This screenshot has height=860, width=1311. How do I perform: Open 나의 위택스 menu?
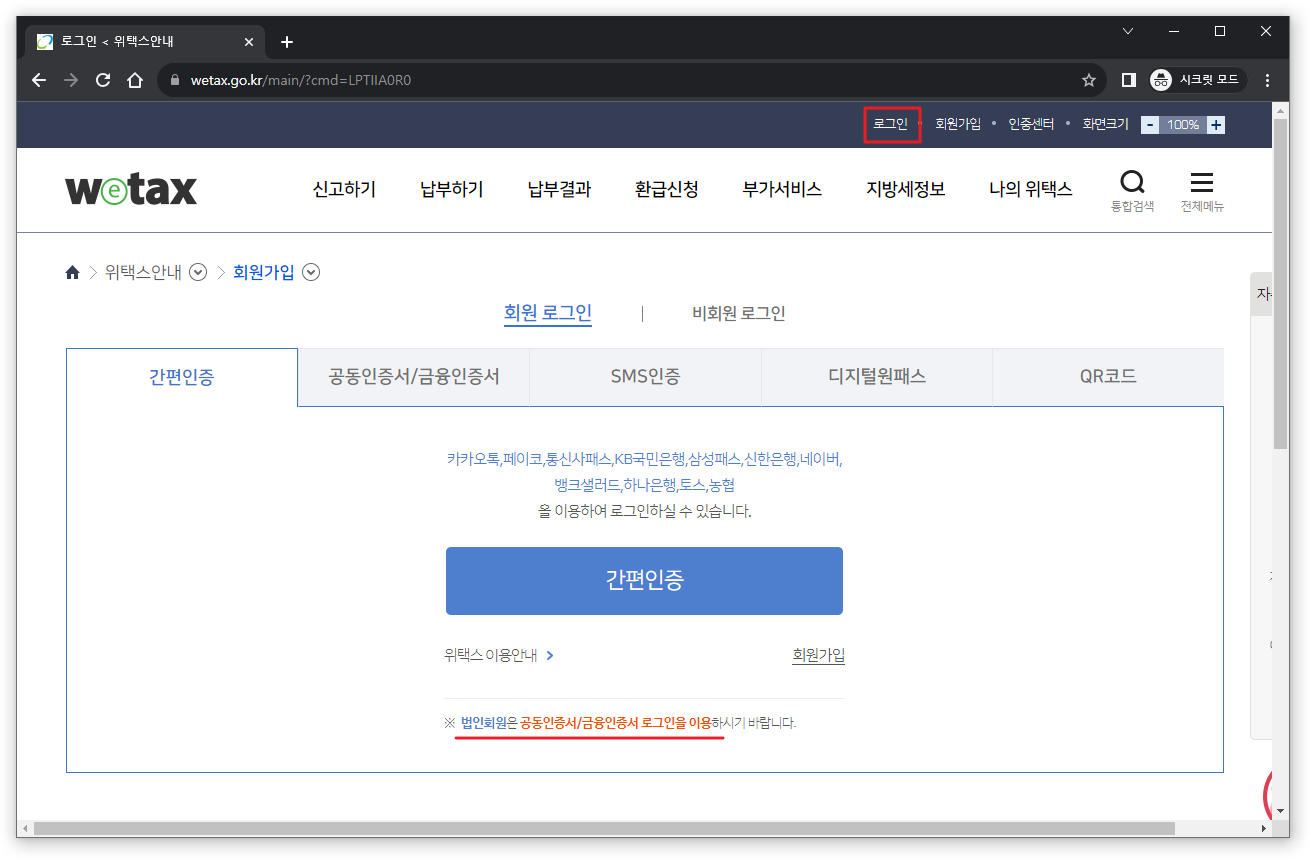[x=1031, y=189]
